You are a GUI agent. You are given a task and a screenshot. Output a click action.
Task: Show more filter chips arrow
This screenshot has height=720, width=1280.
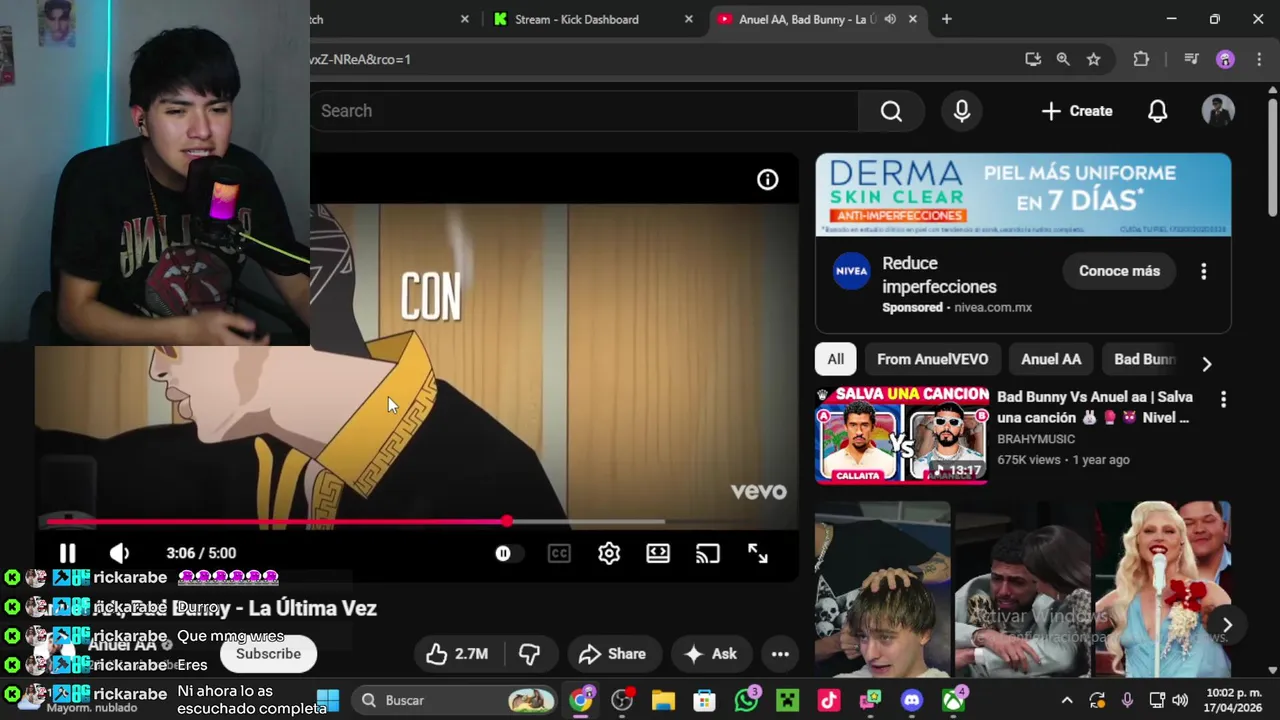(x=1206, y=364)
